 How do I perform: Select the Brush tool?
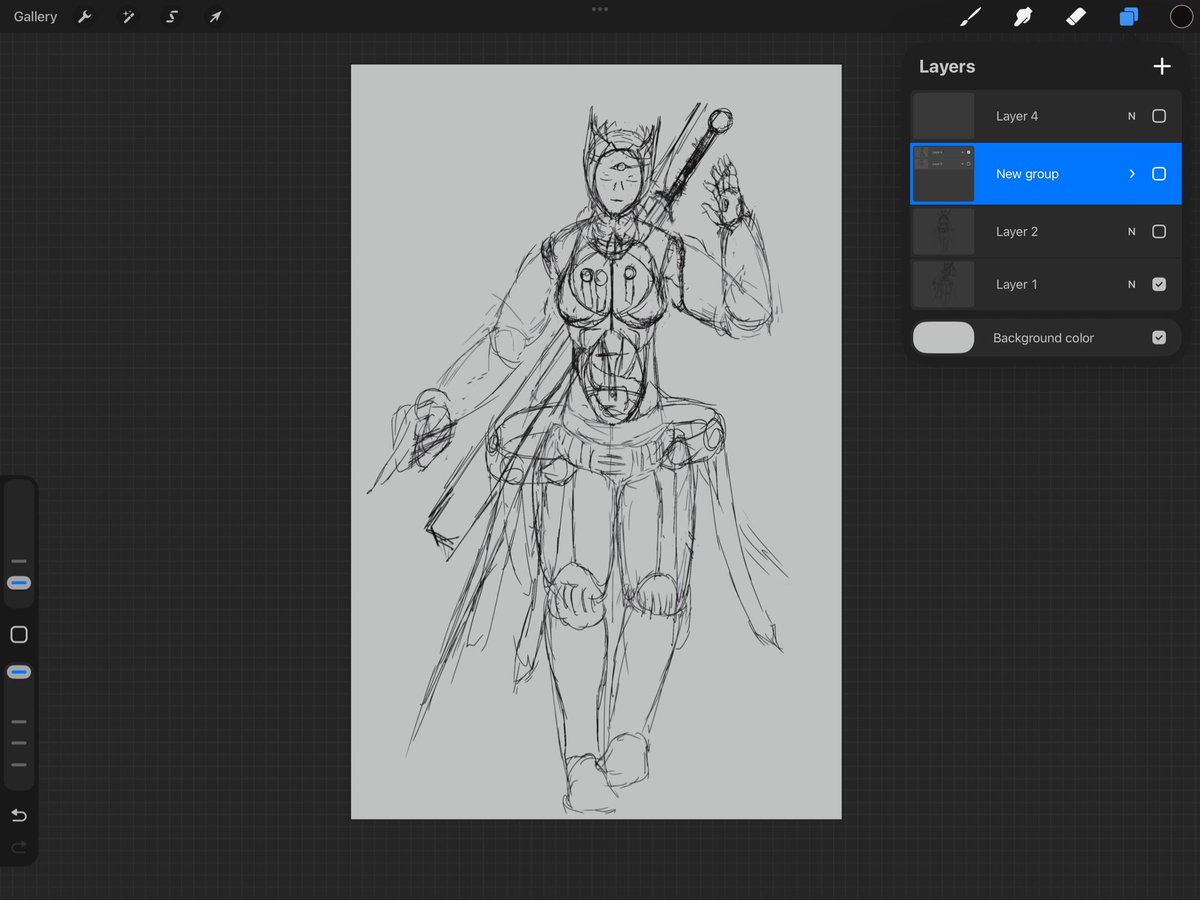(x=969, y=17)
